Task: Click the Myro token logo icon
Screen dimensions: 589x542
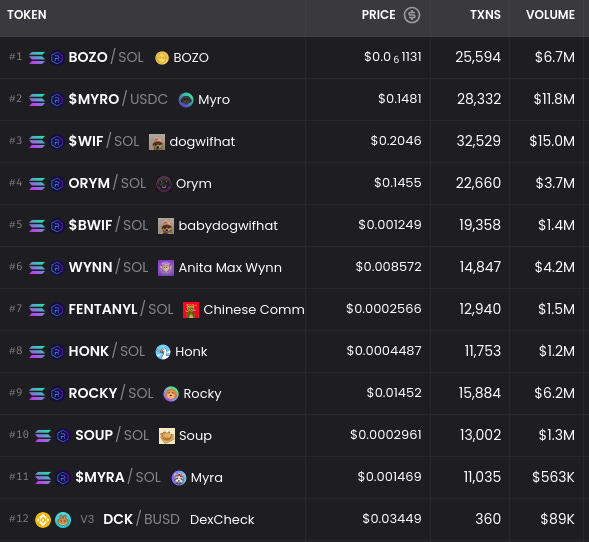Action: 186,100
